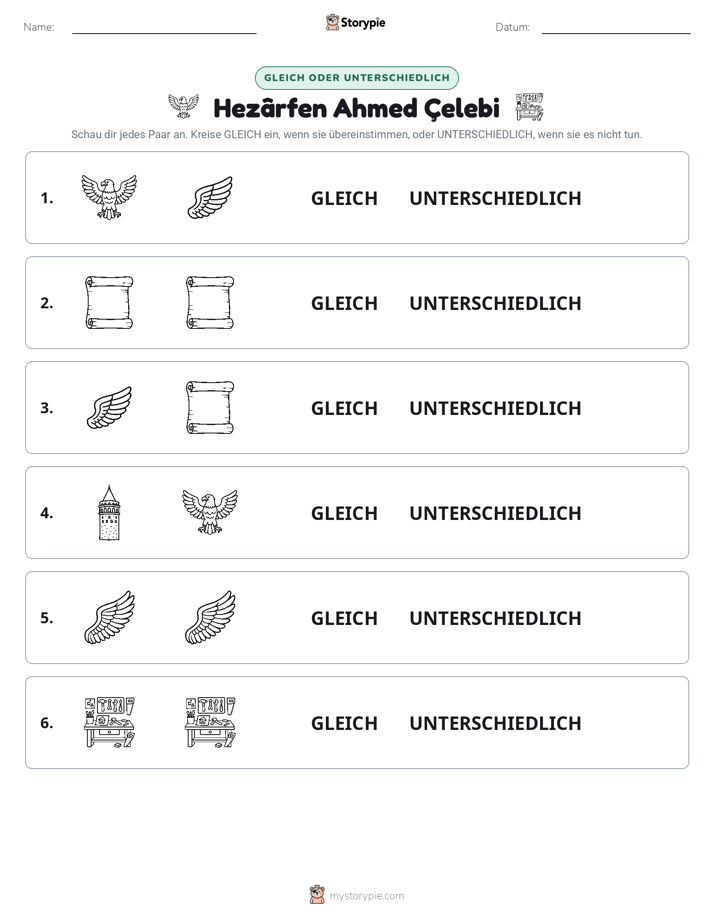Select the eagle image in row 4
The width and height of the screenshot is (714, 924).
[x=210, y=512]
